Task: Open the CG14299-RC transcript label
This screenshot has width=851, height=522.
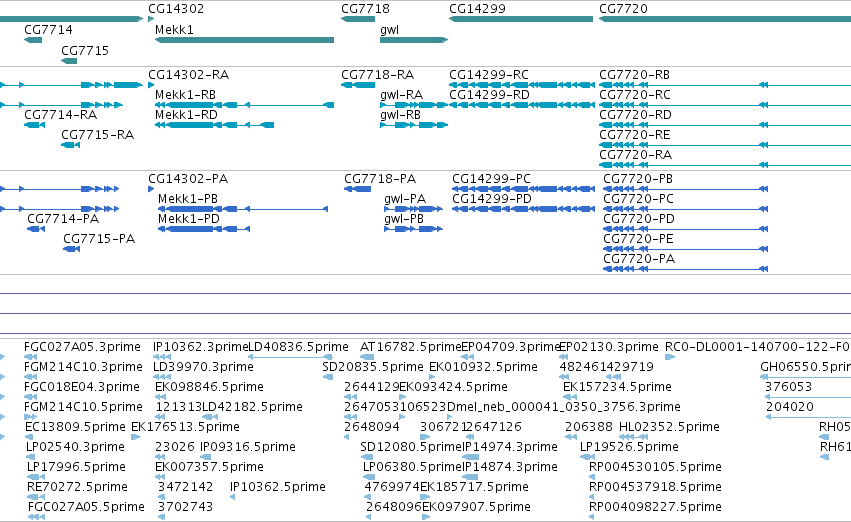Action: (x=488, y=74)
